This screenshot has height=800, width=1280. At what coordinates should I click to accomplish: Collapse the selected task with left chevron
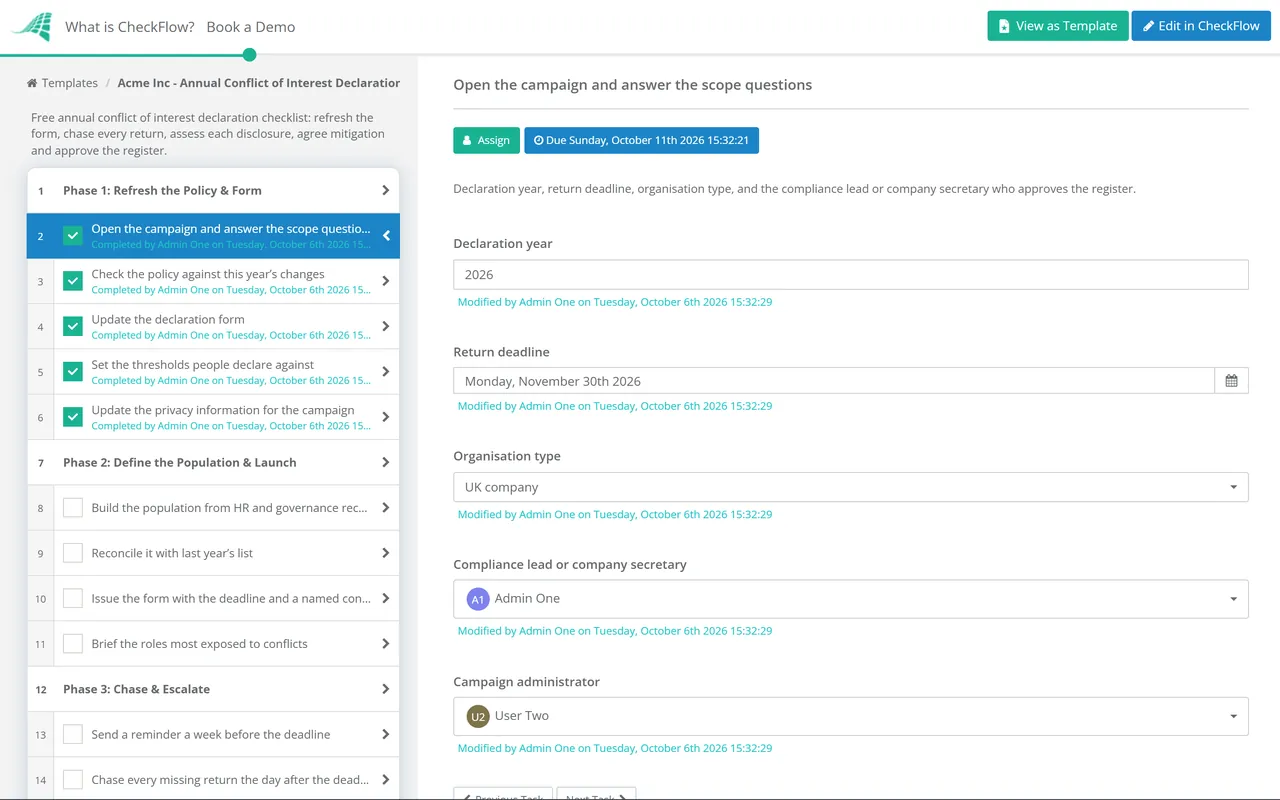click(386, 236)
